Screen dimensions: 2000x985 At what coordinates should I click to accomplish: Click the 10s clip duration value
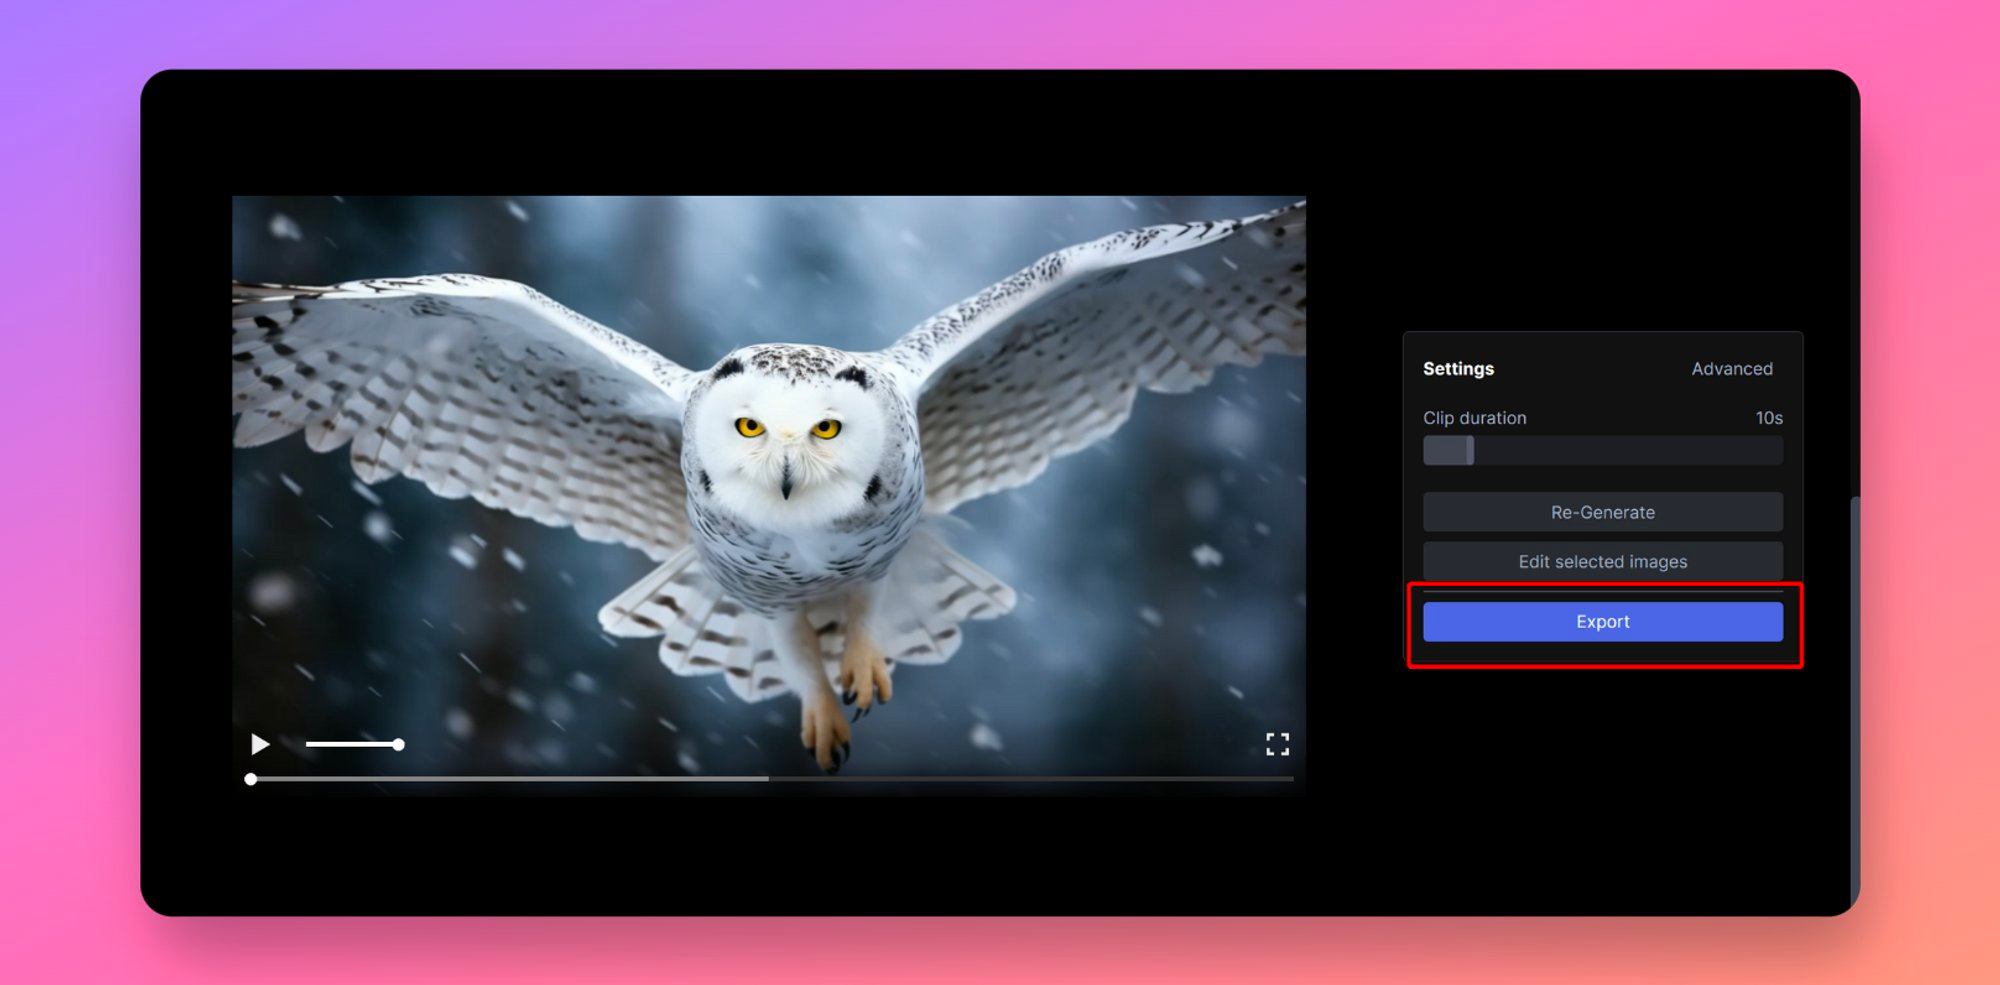coord(1769,418)
